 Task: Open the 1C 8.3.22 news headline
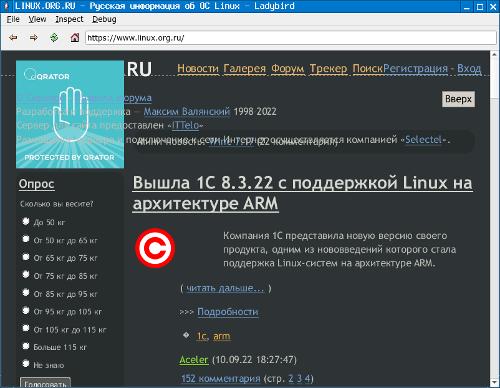pyautogui.click(x=302, y=193)
